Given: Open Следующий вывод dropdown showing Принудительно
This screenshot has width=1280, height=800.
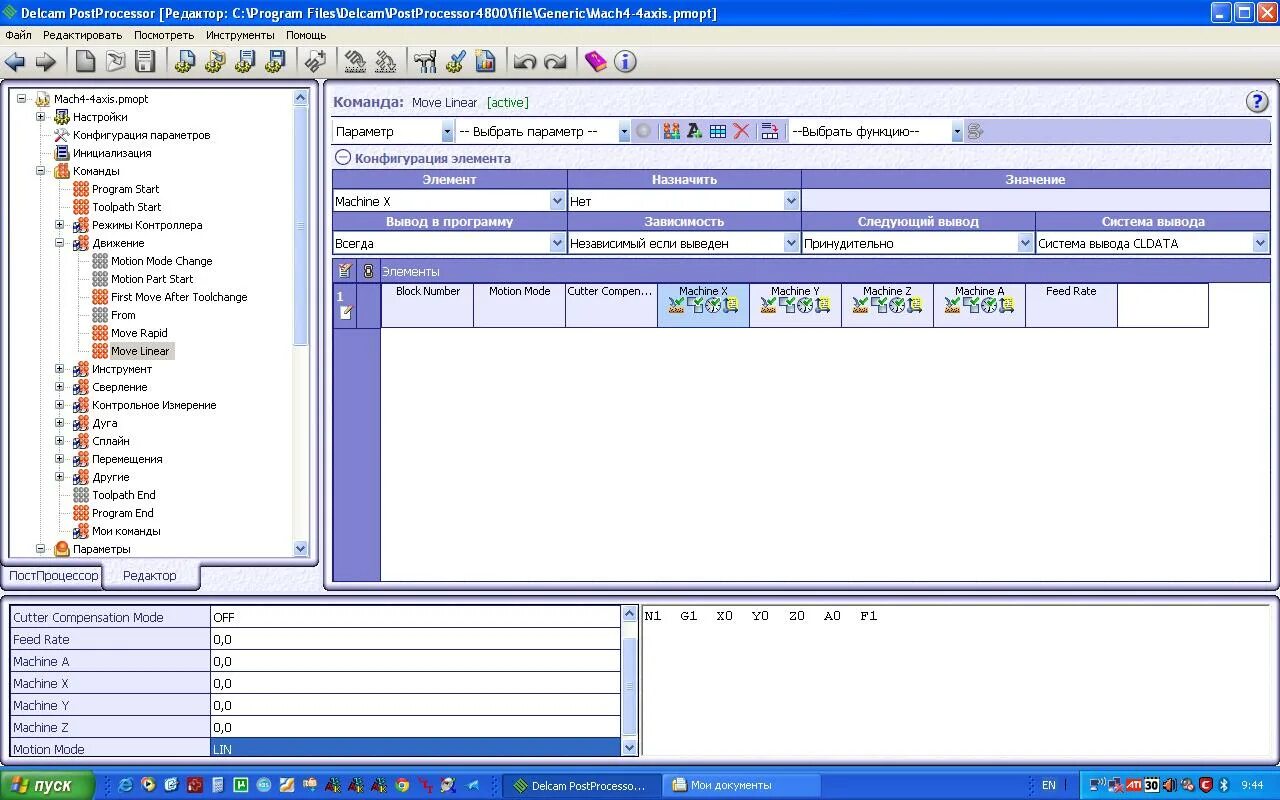Looking at the screenshot, I should tap(1025, 243).
